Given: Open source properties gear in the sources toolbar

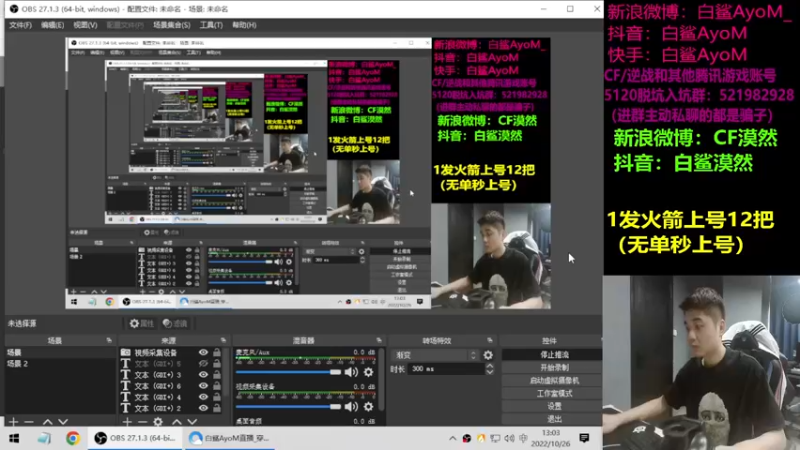Looking at the screenshot, I should click(158, 422).
